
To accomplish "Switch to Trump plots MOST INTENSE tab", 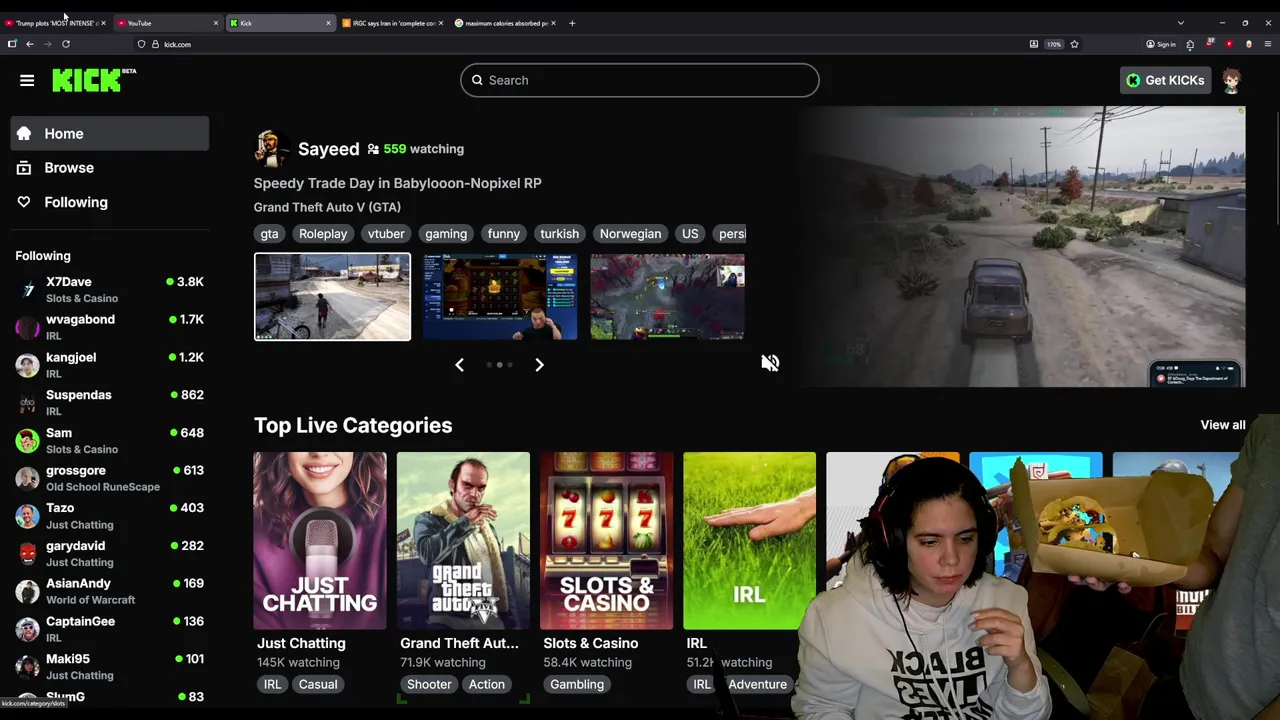I will point(55,23).
